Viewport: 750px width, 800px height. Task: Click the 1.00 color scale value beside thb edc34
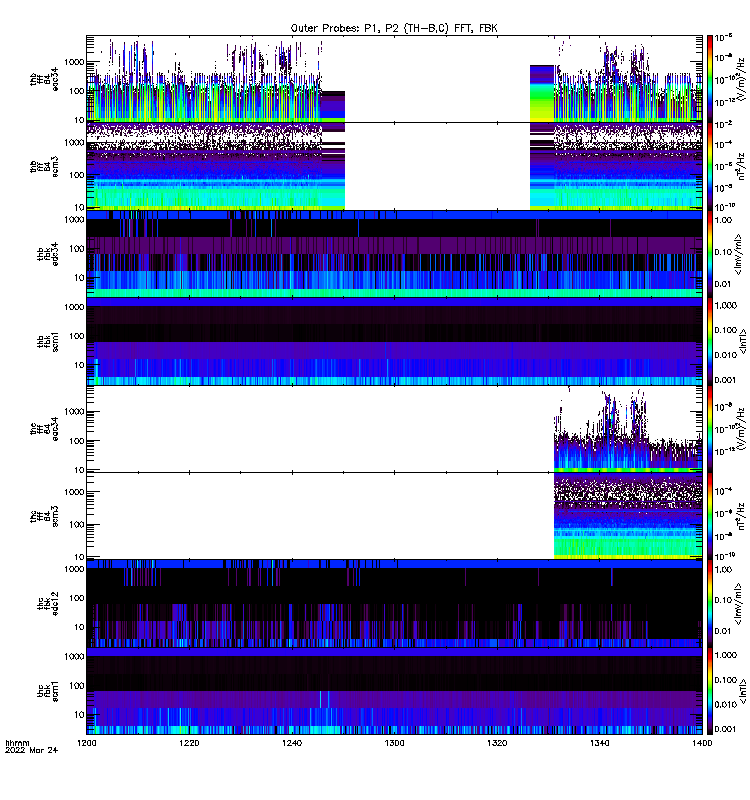coord(723,220)
